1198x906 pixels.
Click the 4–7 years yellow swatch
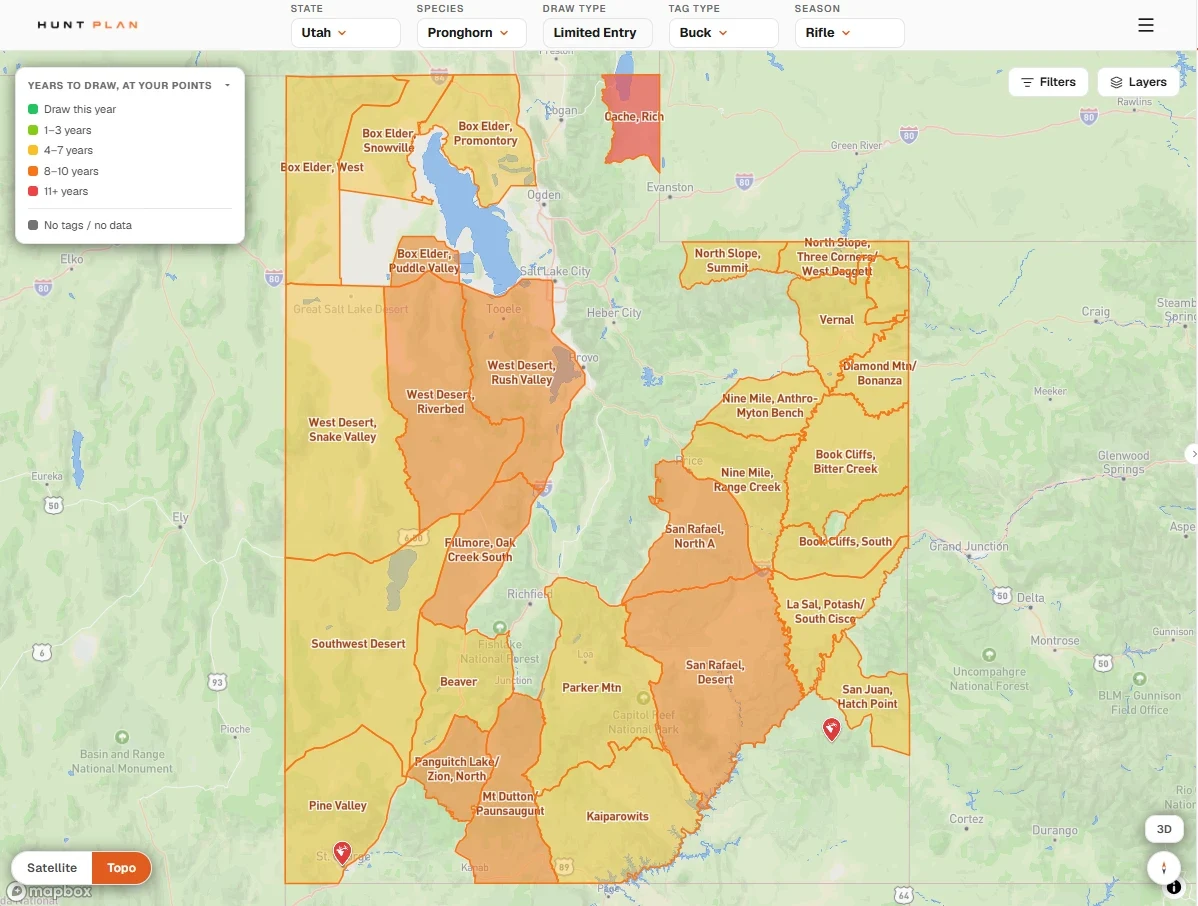tap(33, 150)
